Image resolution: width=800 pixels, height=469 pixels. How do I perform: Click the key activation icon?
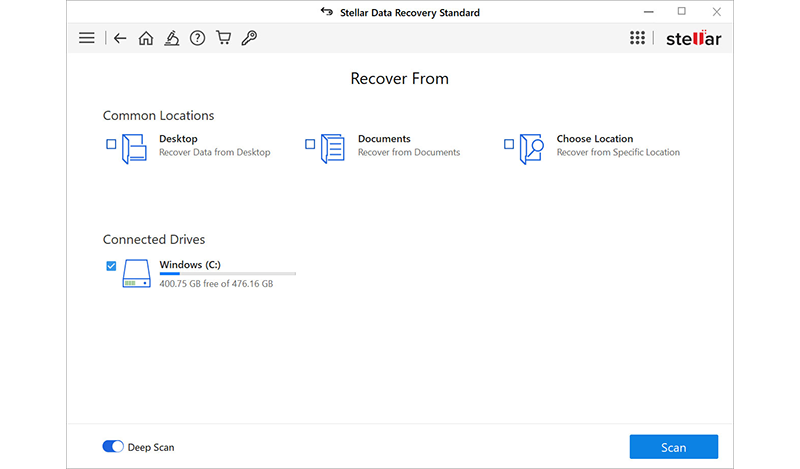[249, 38]
